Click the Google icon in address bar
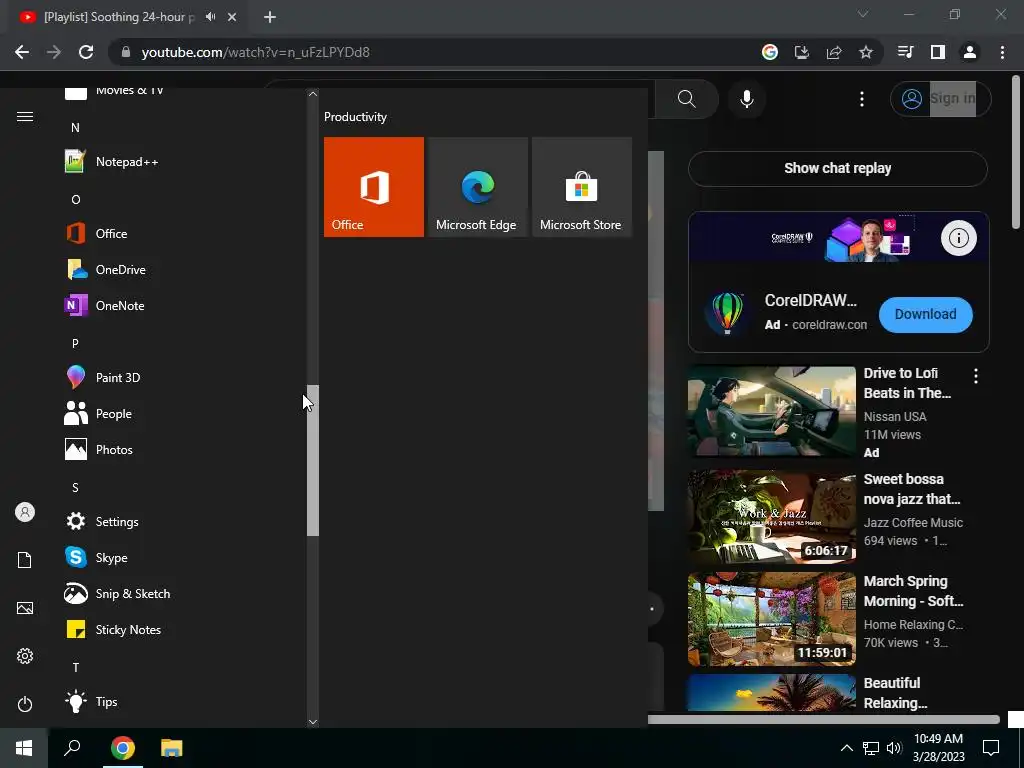 click(x=770, y=52)
